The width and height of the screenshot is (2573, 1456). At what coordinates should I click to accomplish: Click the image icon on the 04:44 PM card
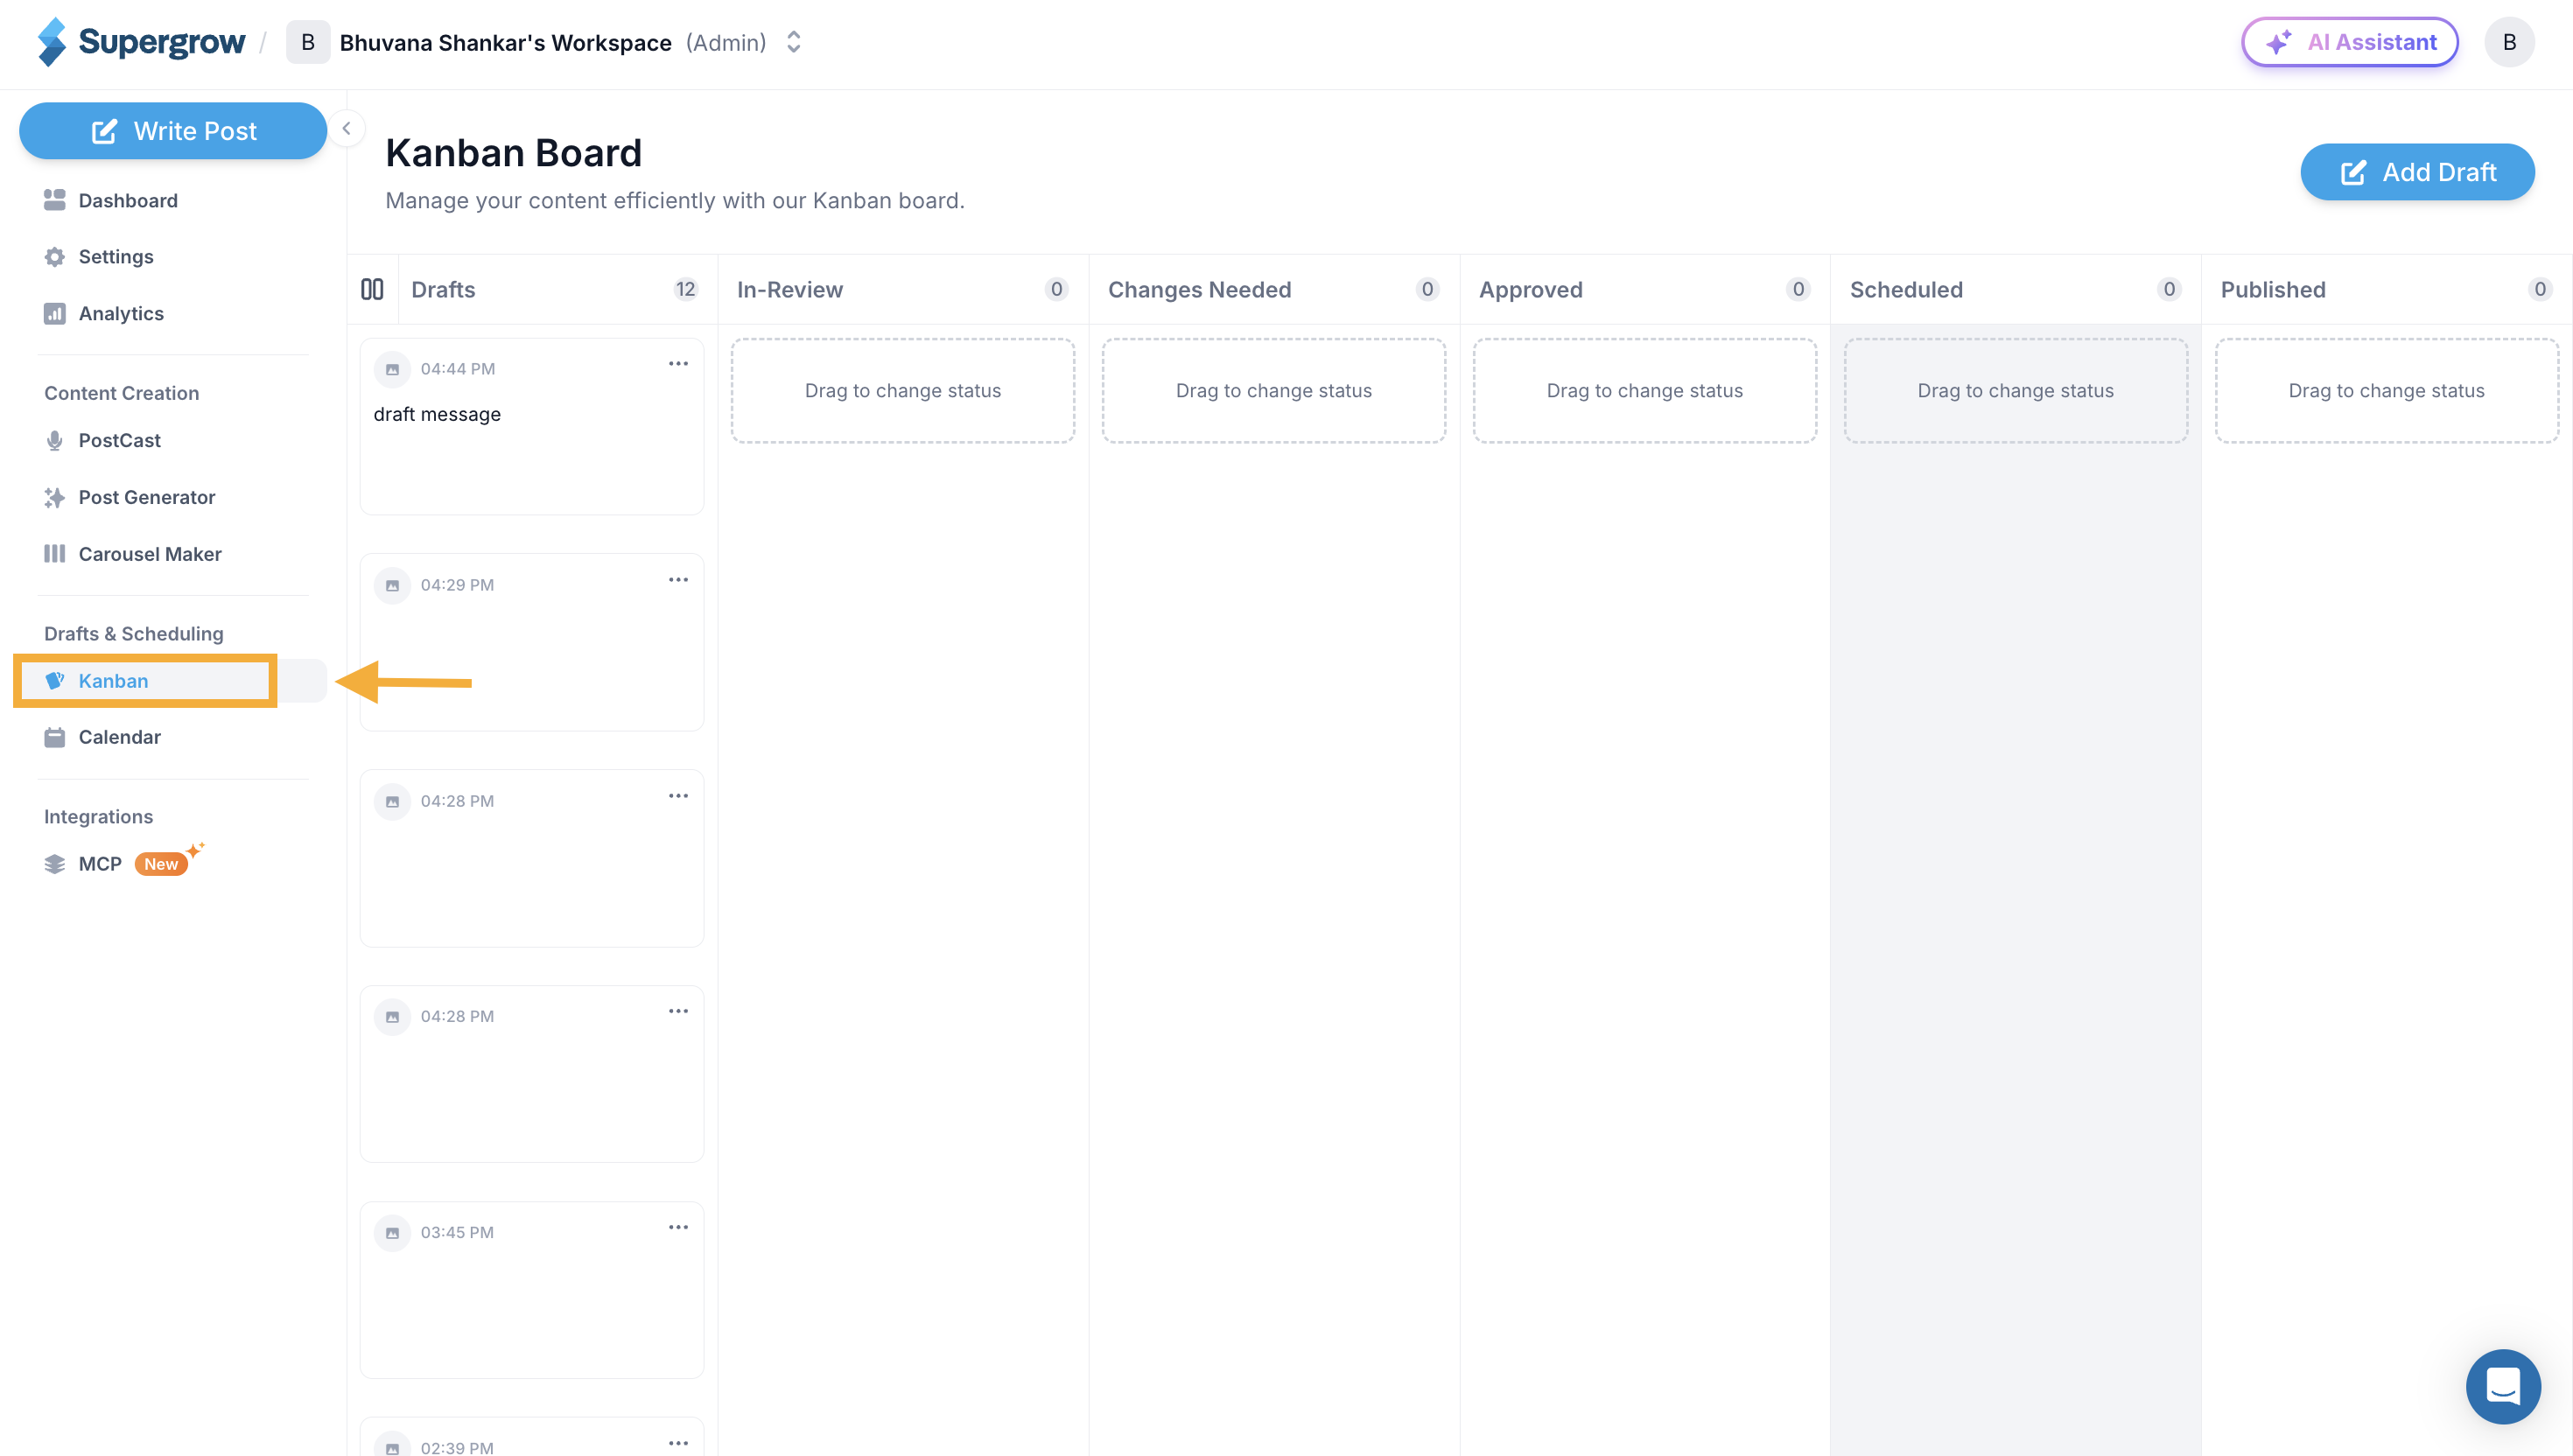pyautogui.click(x=392, y=369)
